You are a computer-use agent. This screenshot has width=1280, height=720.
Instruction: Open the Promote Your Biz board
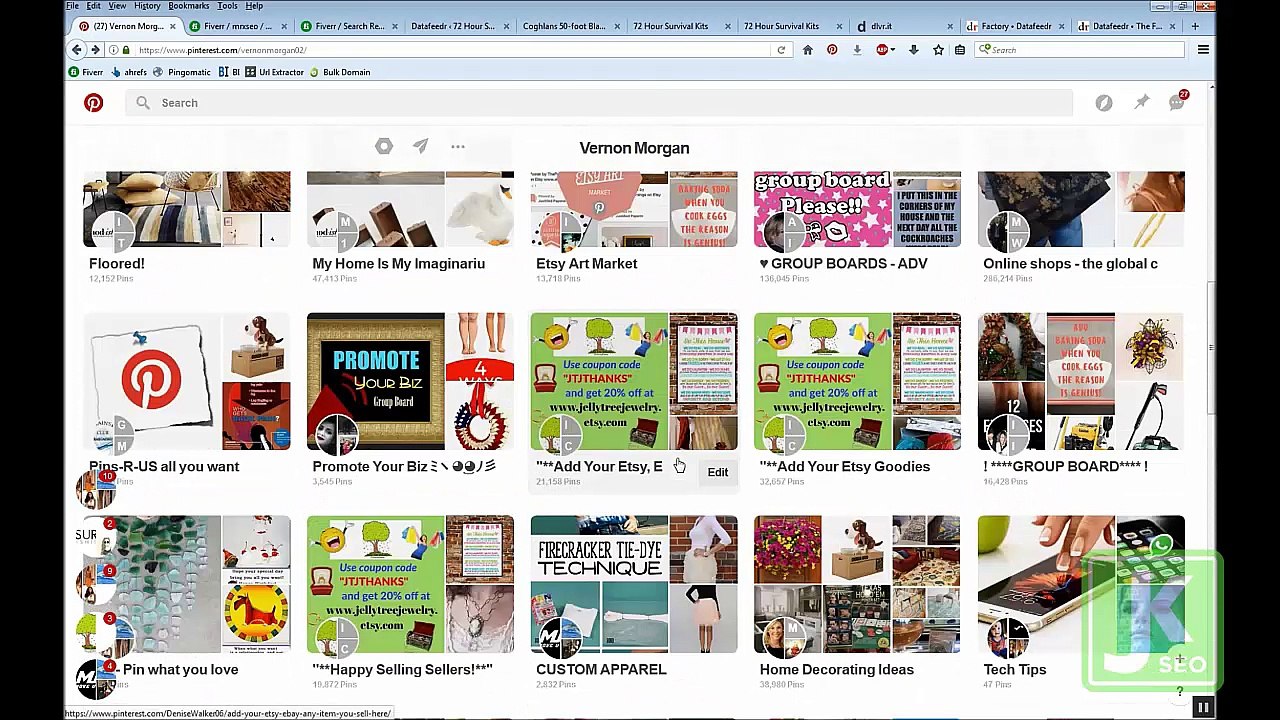[x=410, y=382]
